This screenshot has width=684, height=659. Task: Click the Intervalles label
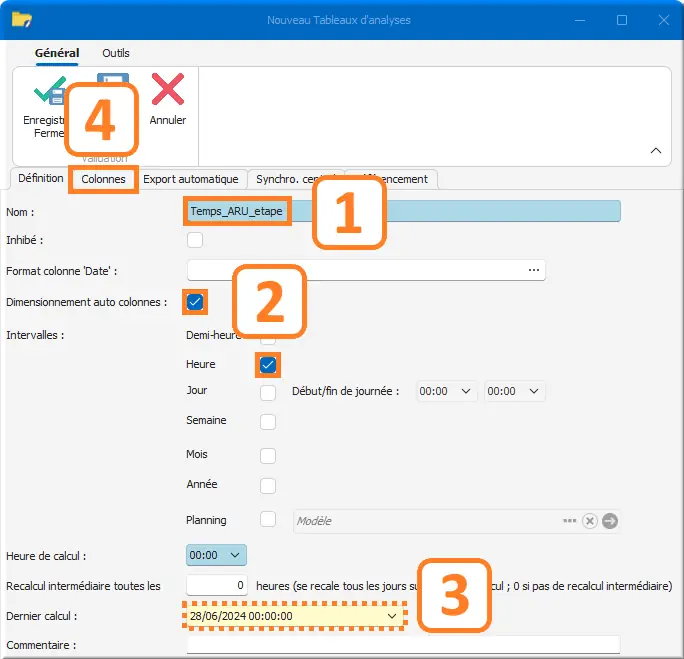pyautogui.click(x=35, y=335)
